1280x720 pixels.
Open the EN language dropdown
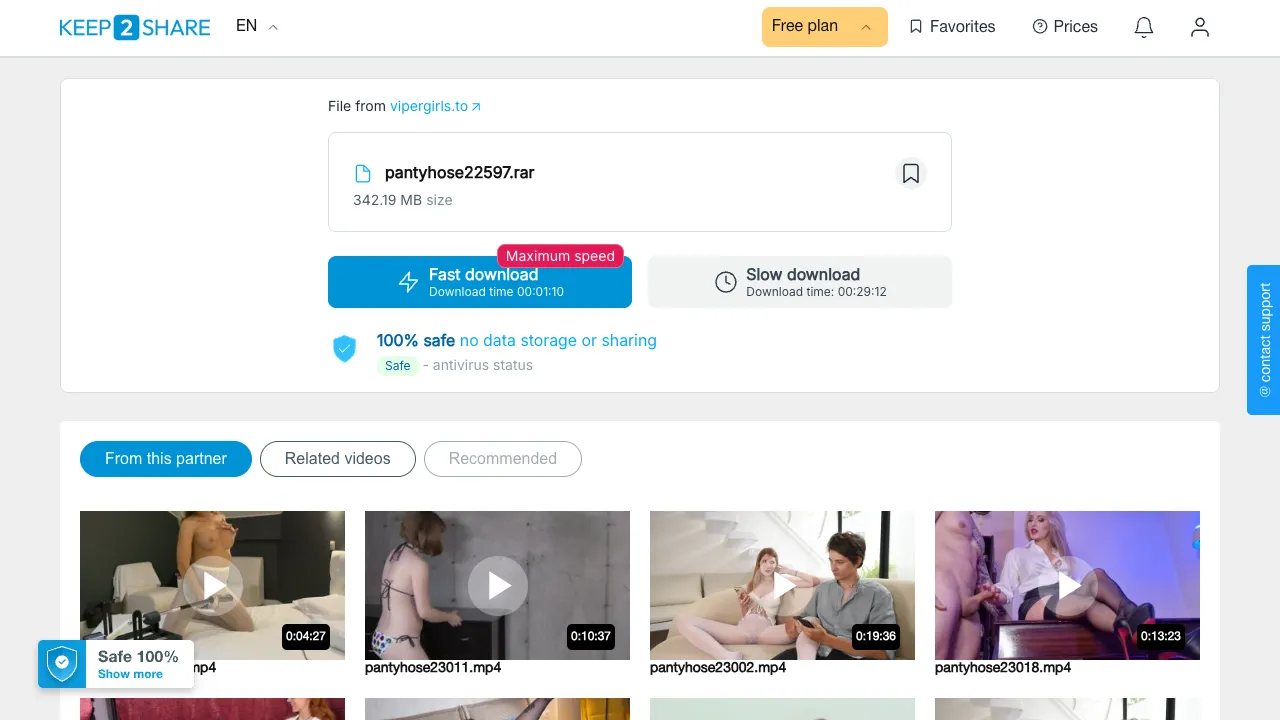coord(257,26)
